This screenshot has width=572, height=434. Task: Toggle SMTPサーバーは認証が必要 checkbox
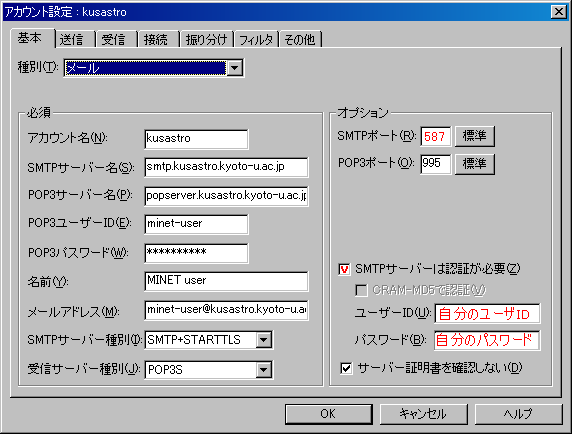344,270
